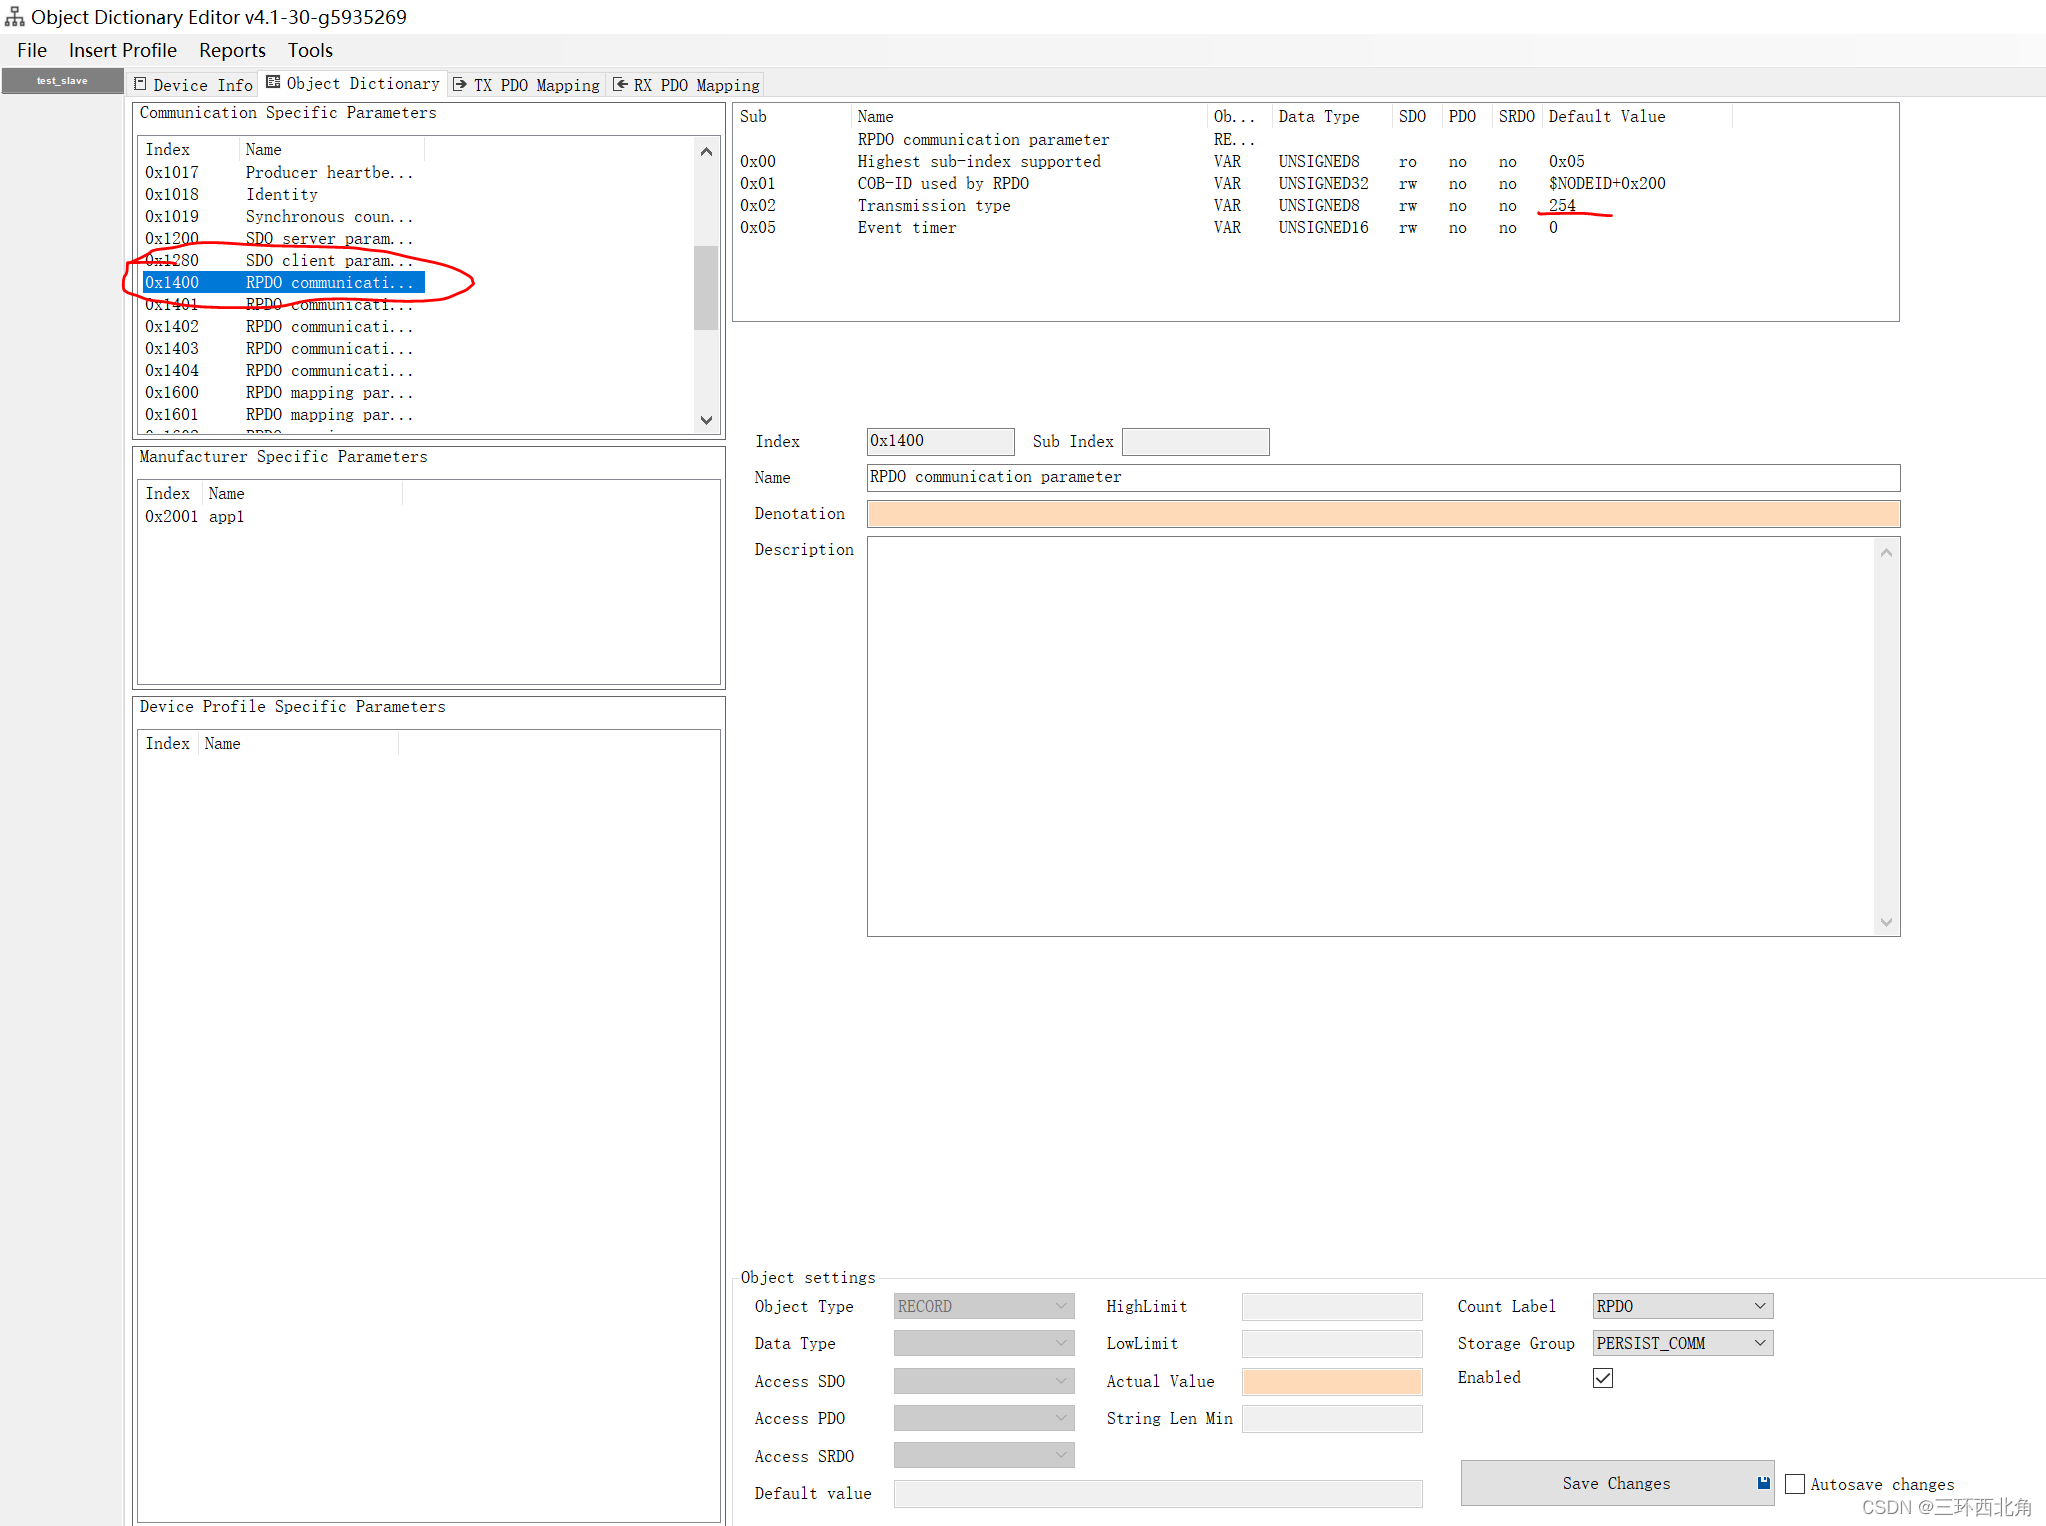Enable the Autosave changes checkbox
The image size is (2046, 1526).
tap(1795, 1484)
